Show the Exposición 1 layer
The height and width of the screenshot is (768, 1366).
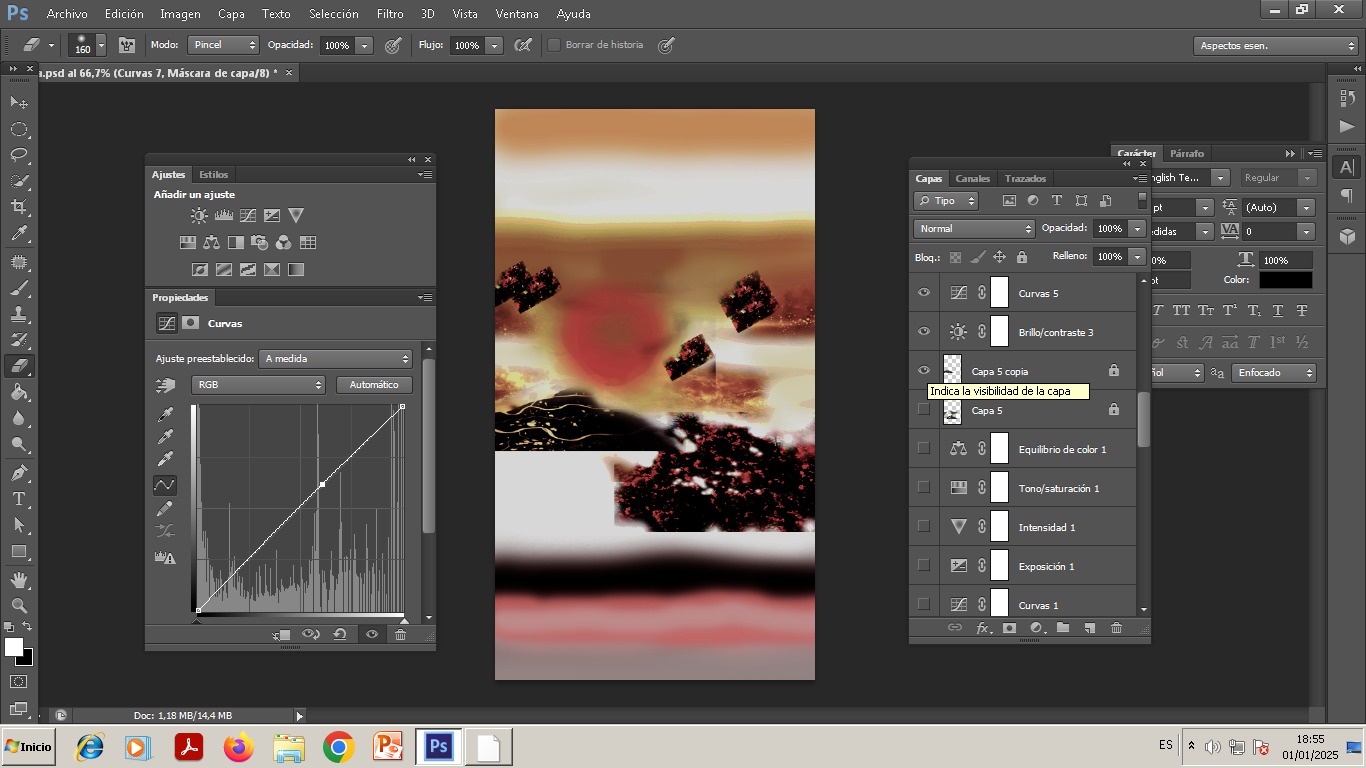coord(924,565)
